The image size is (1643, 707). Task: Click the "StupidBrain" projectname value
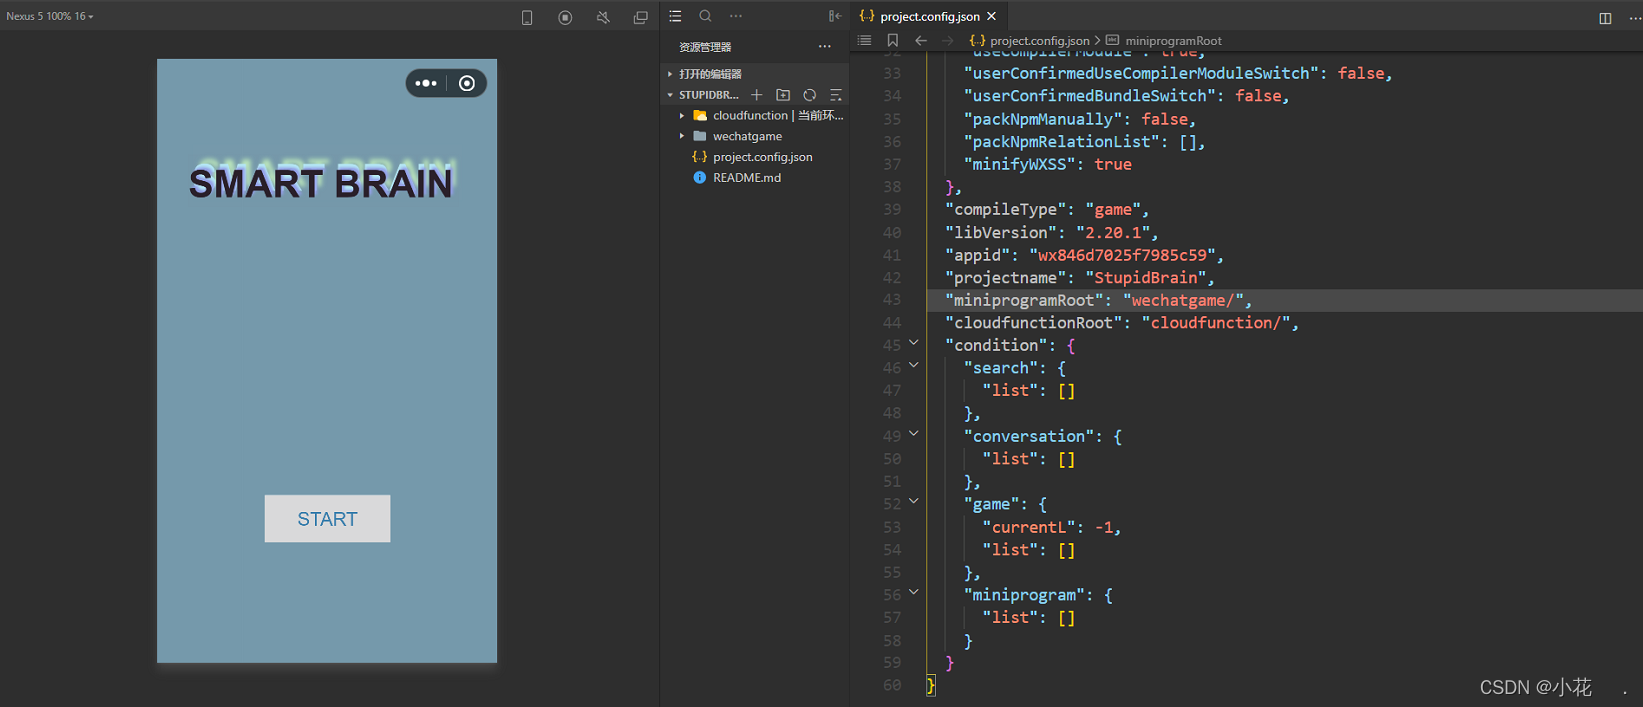[x=1146, y=278]
